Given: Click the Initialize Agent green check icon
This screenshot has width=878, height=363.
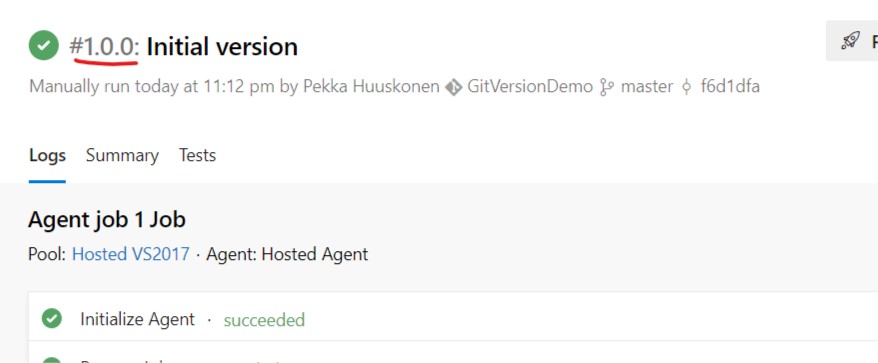Looking at the screenshot, I should [52, 319].
